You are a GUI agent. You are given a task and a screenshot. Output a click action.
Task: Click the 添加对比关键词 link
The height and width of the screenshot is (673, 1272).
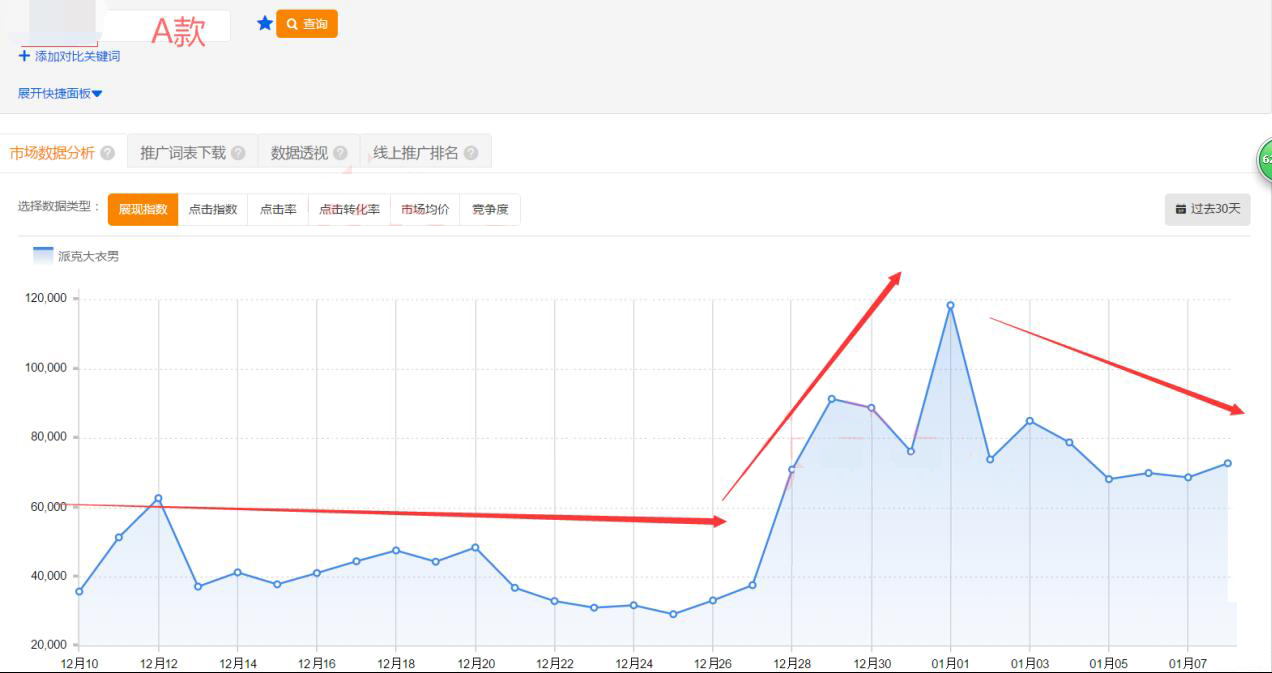pyautogui.click(x=76, y=56)
